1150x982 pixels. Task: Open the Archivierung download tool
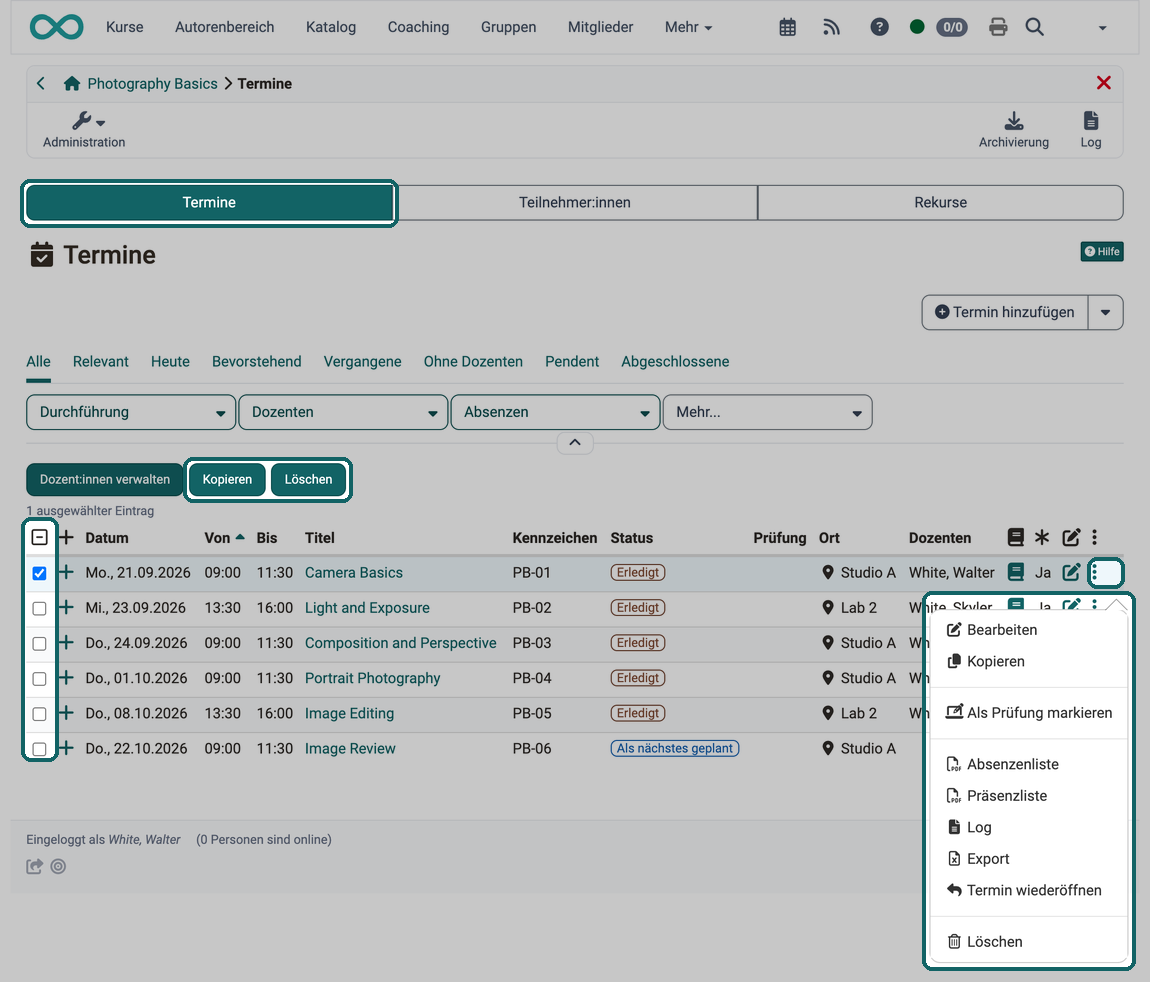pos(1014,130)
